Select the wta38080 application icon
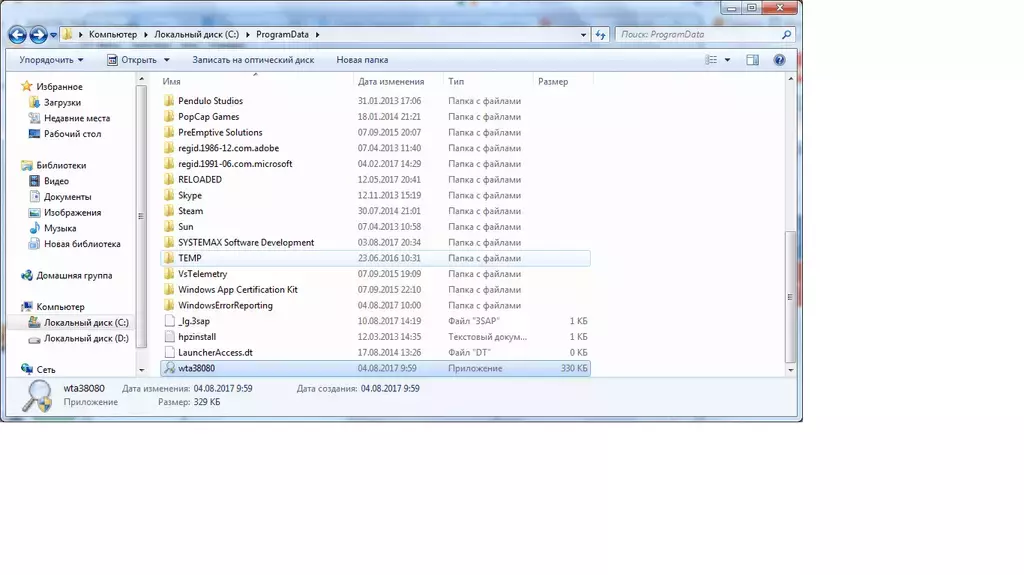Screen dimensions: 1024x575 169,368
